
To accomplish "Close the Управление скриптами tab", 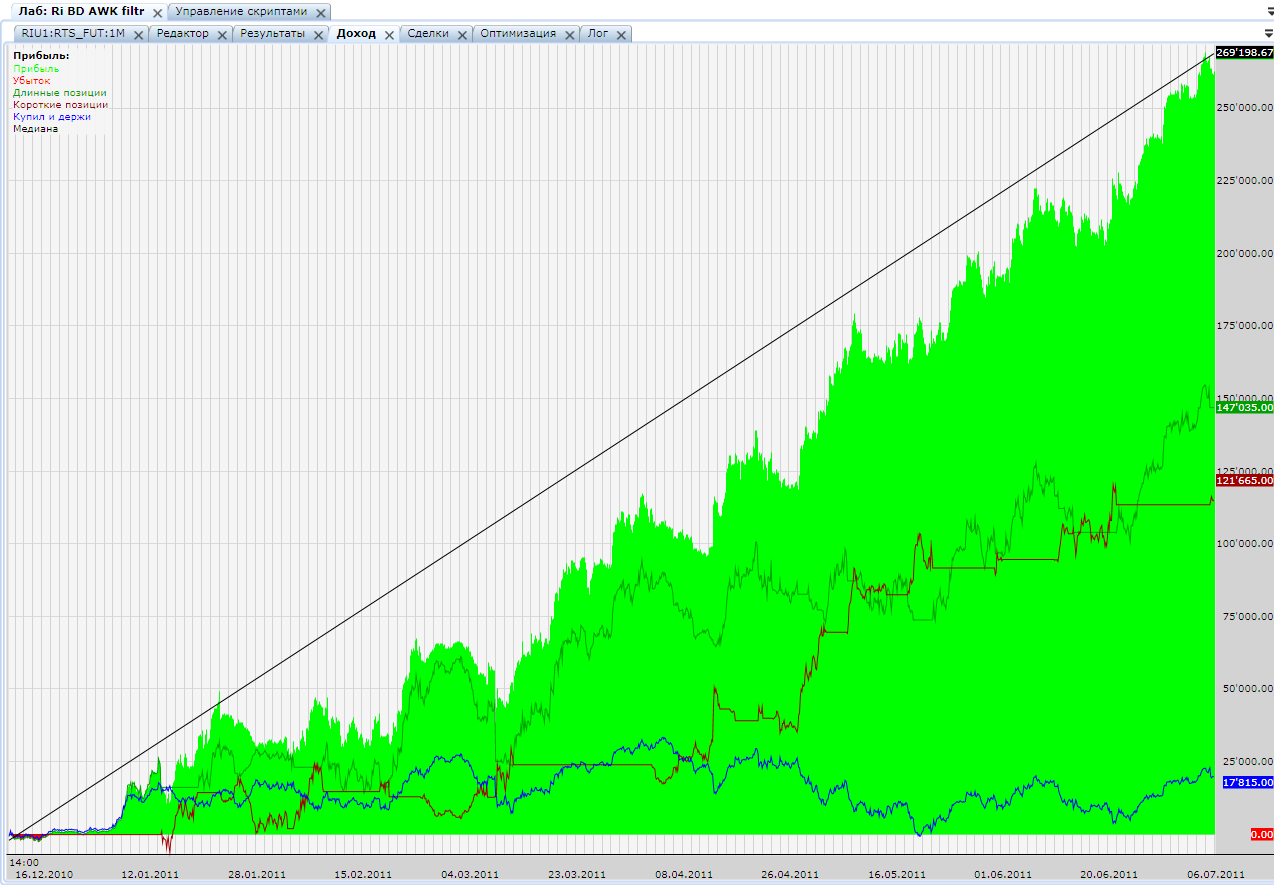I will click(320, 13).
